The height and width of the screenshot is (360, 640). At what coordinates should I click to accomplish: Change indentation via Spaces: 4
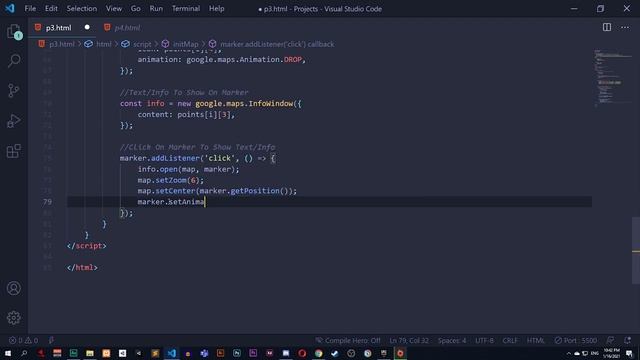point(452,340)
